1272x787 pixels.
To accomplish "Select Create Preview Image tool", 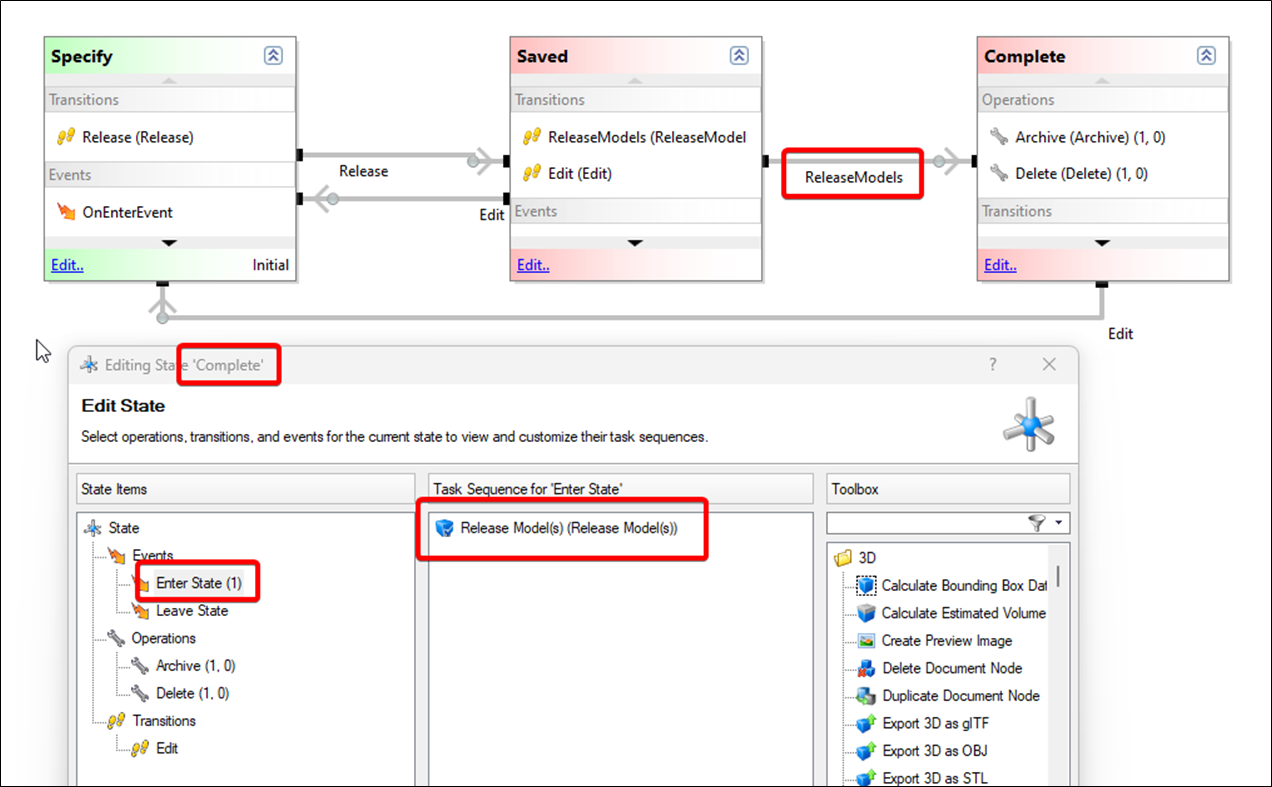I will [946, 641].
